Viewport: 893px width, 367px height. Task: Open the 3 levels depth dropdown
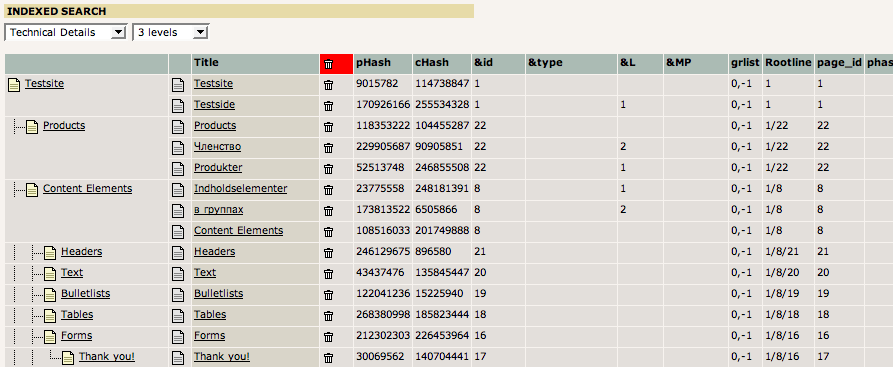pyautogui.click(x=171, y=32)
